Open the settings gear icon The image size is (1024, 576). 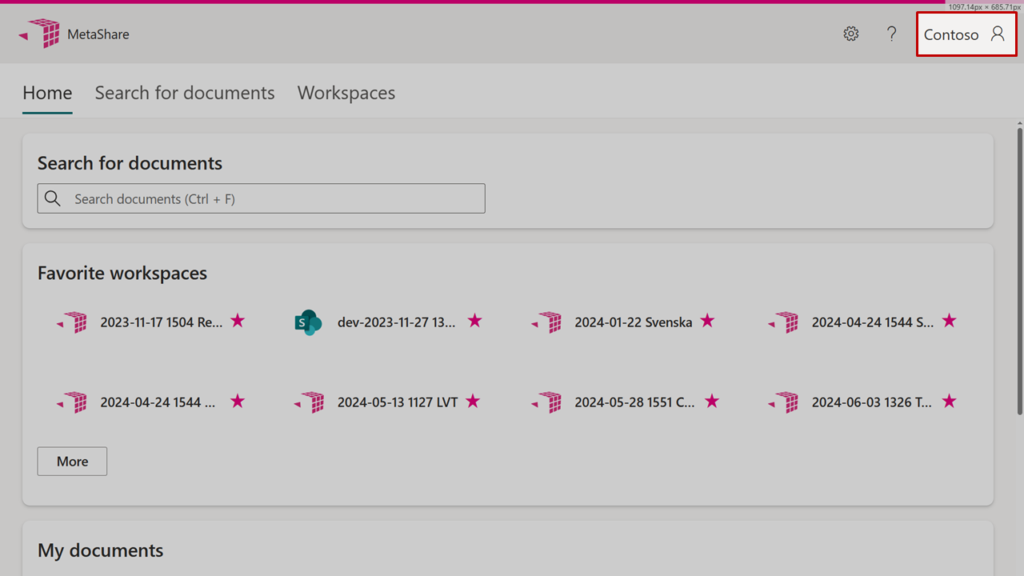click(x=851, y=34)
